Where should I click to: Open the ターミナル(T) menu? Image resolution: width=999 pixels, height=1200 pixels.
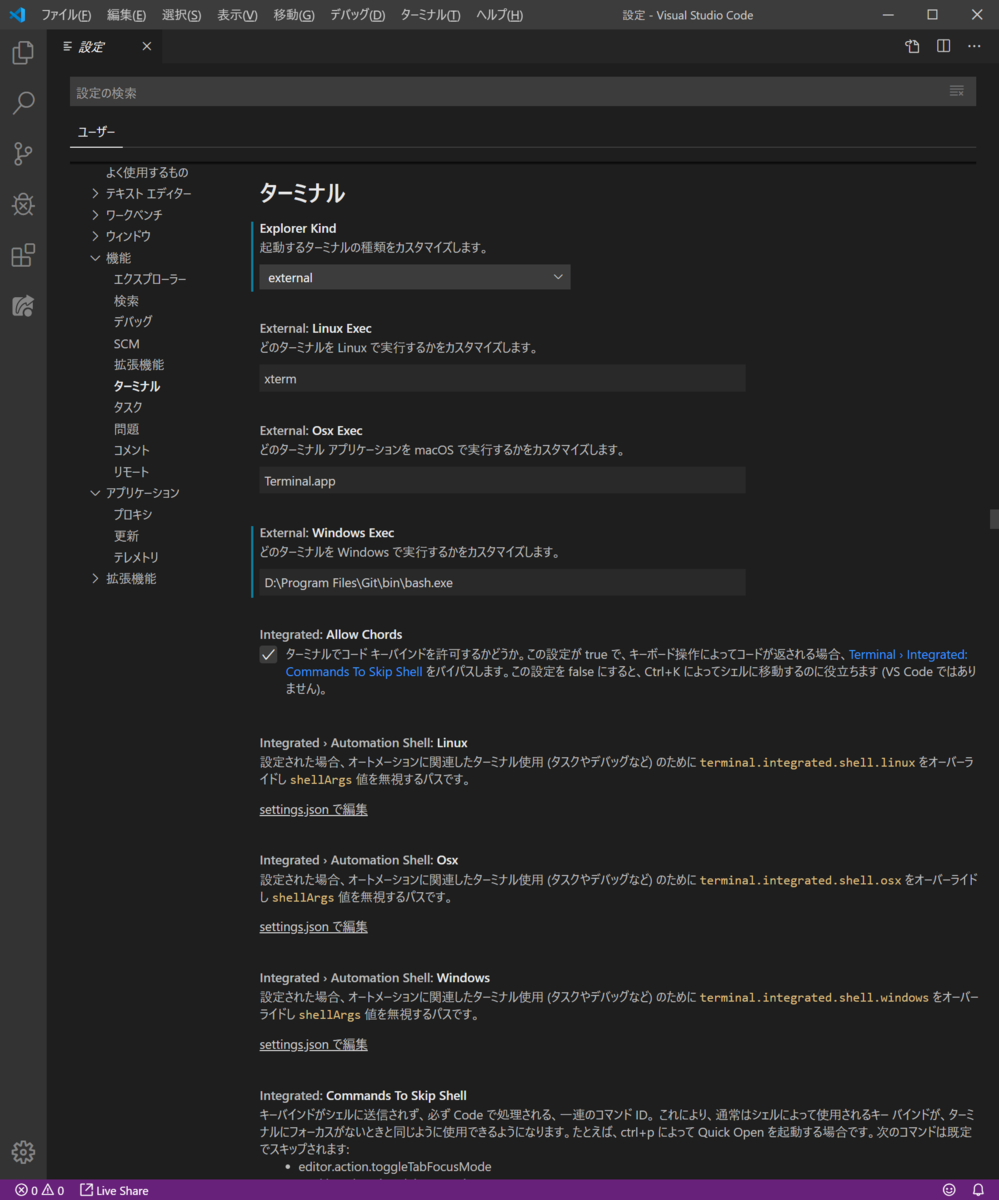[x=431, y=15]
